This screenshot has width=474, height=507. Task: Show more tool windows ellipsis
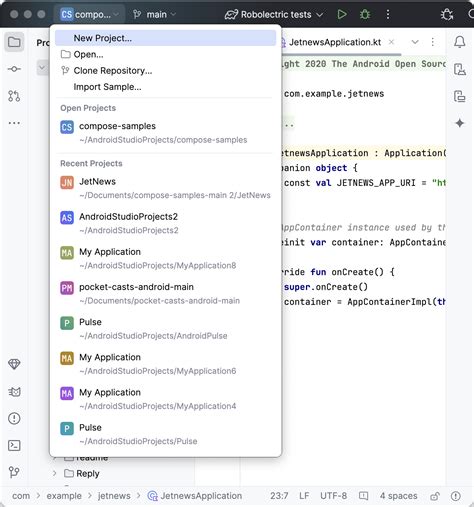pyautogui.click(x=14, y=123)
